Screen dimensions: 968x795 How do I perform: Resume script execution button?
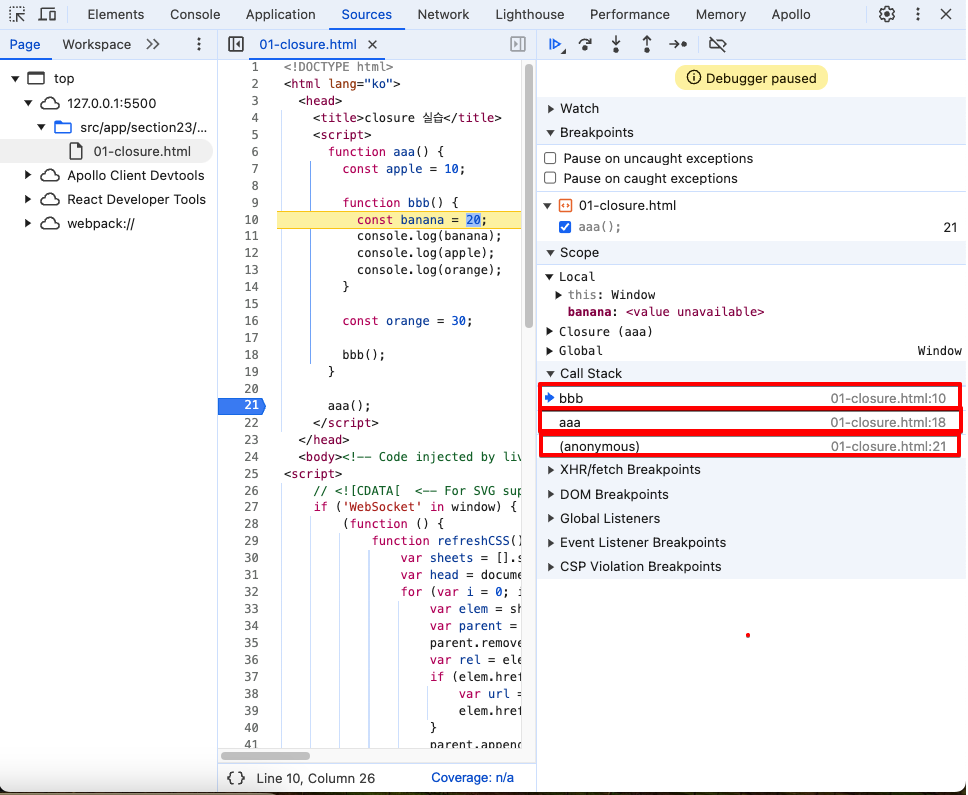click(556, 44)
